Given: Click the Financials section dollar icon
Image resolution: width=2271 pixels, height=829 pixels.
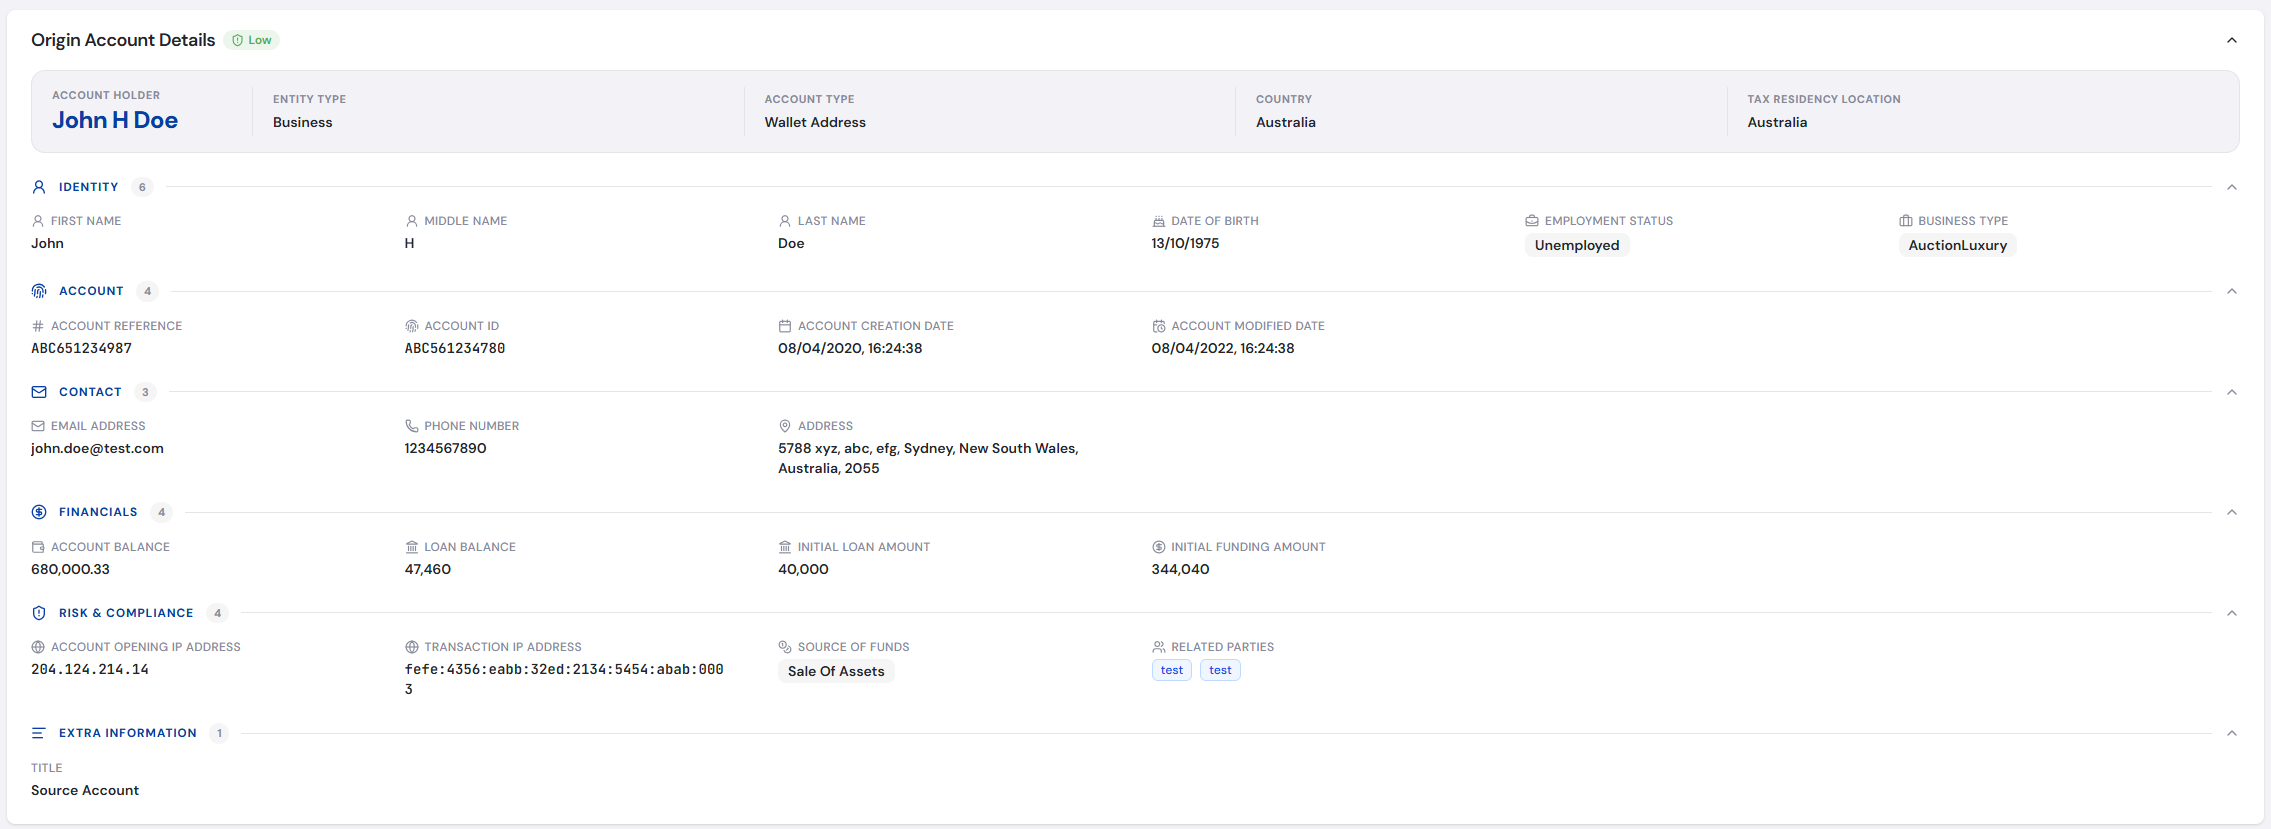Looking at the screenshot, I should (x=39, y=512).
